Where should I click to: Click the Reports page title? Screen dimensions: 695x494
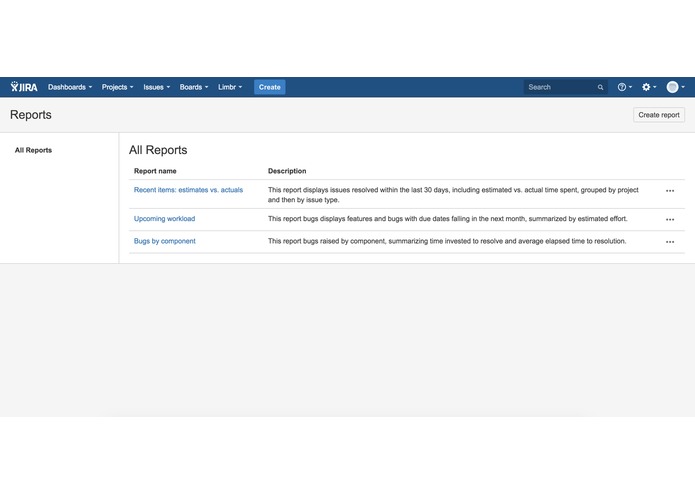coord(31,115)
